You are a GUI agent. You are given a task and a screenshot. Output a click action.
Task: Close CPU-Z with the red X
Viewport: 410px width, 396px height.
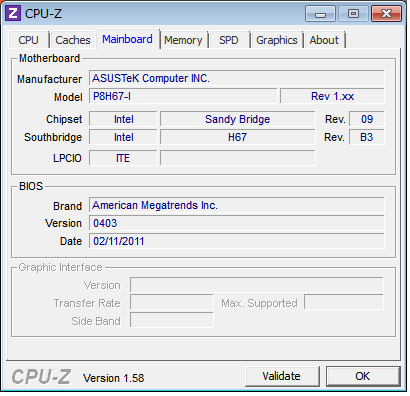[386, 14]
